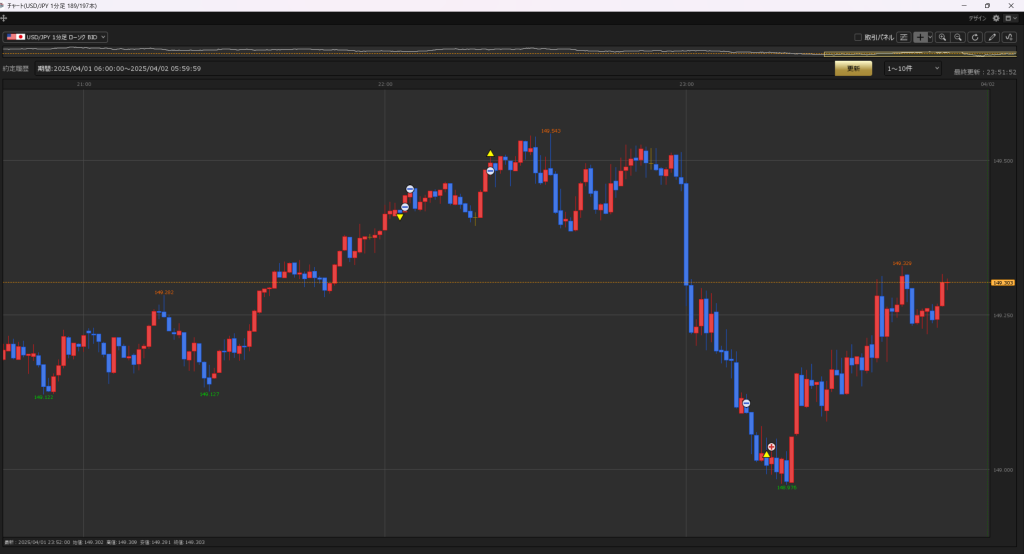Open the settings gear icon
The image size is (1024, 554).
coord(996,18)
